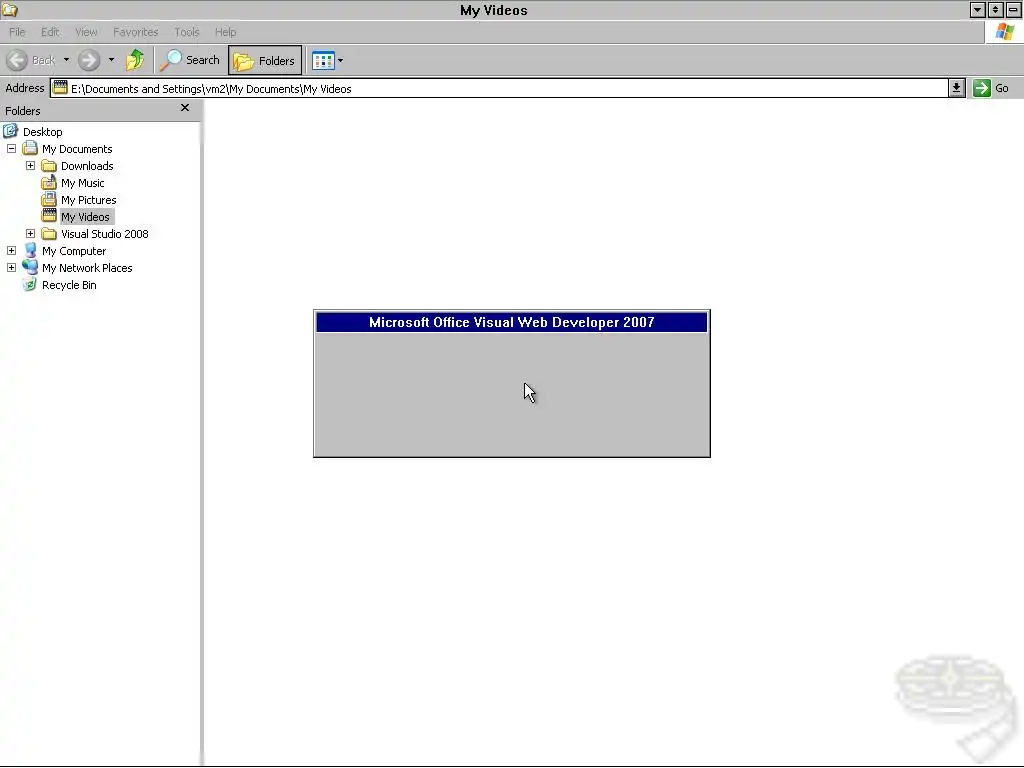1024x768 pixels.
Task: Expand the Visual Studio 2008 node
Action: click(30, 234)
